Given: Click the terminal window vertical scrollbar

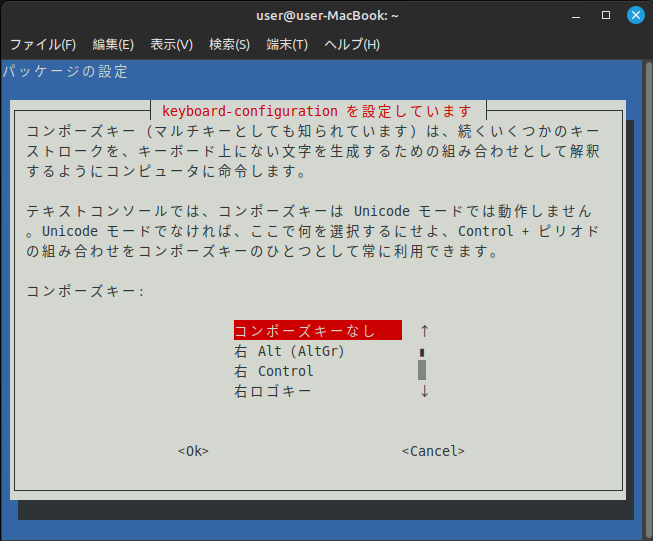Looking at the screenshot, I should pos(648,298).
